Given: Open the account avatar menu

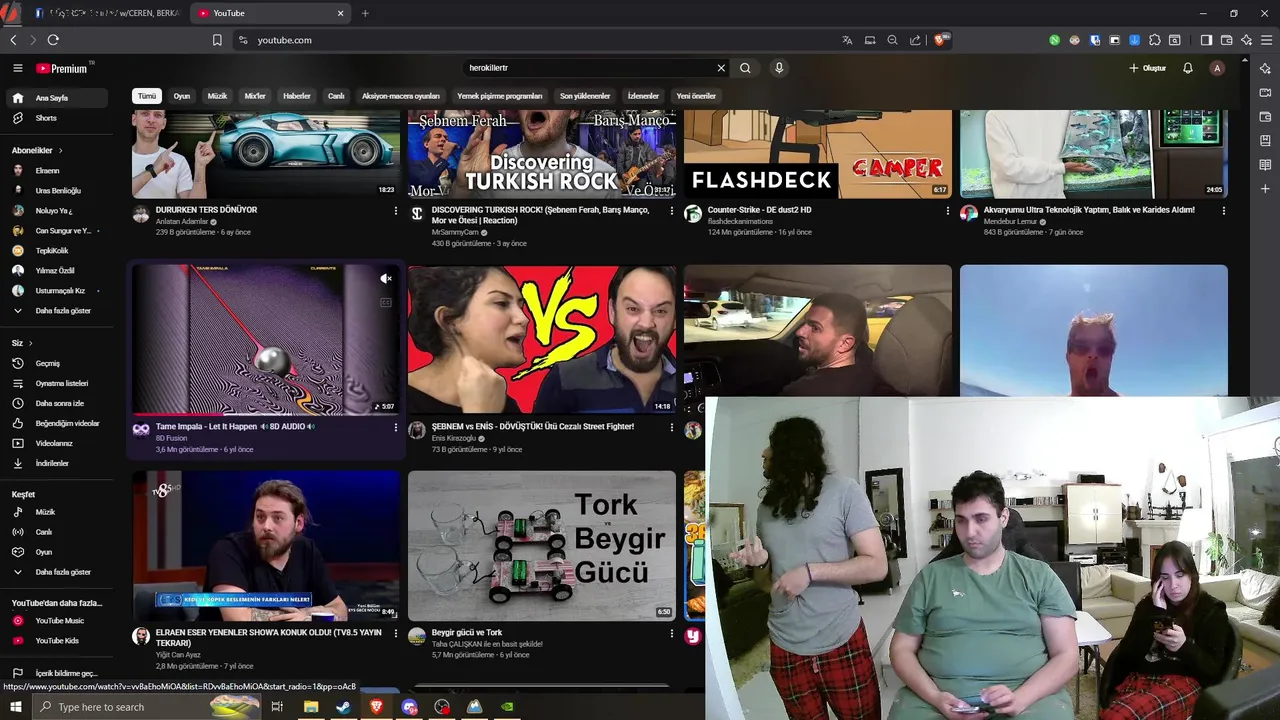Looking at the screenshot, I should click(1217, 68).
